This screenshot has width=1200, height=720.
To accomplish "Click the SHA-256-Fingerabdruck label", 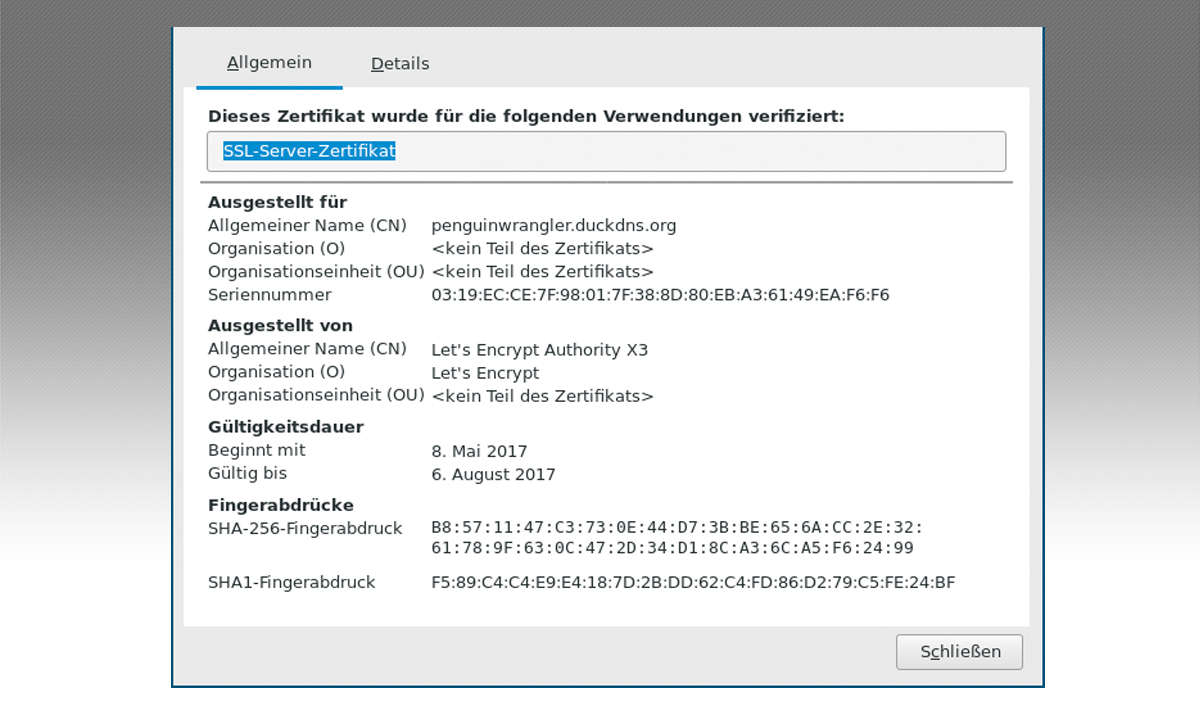I will pyautogui.click(x=305, y=528).
